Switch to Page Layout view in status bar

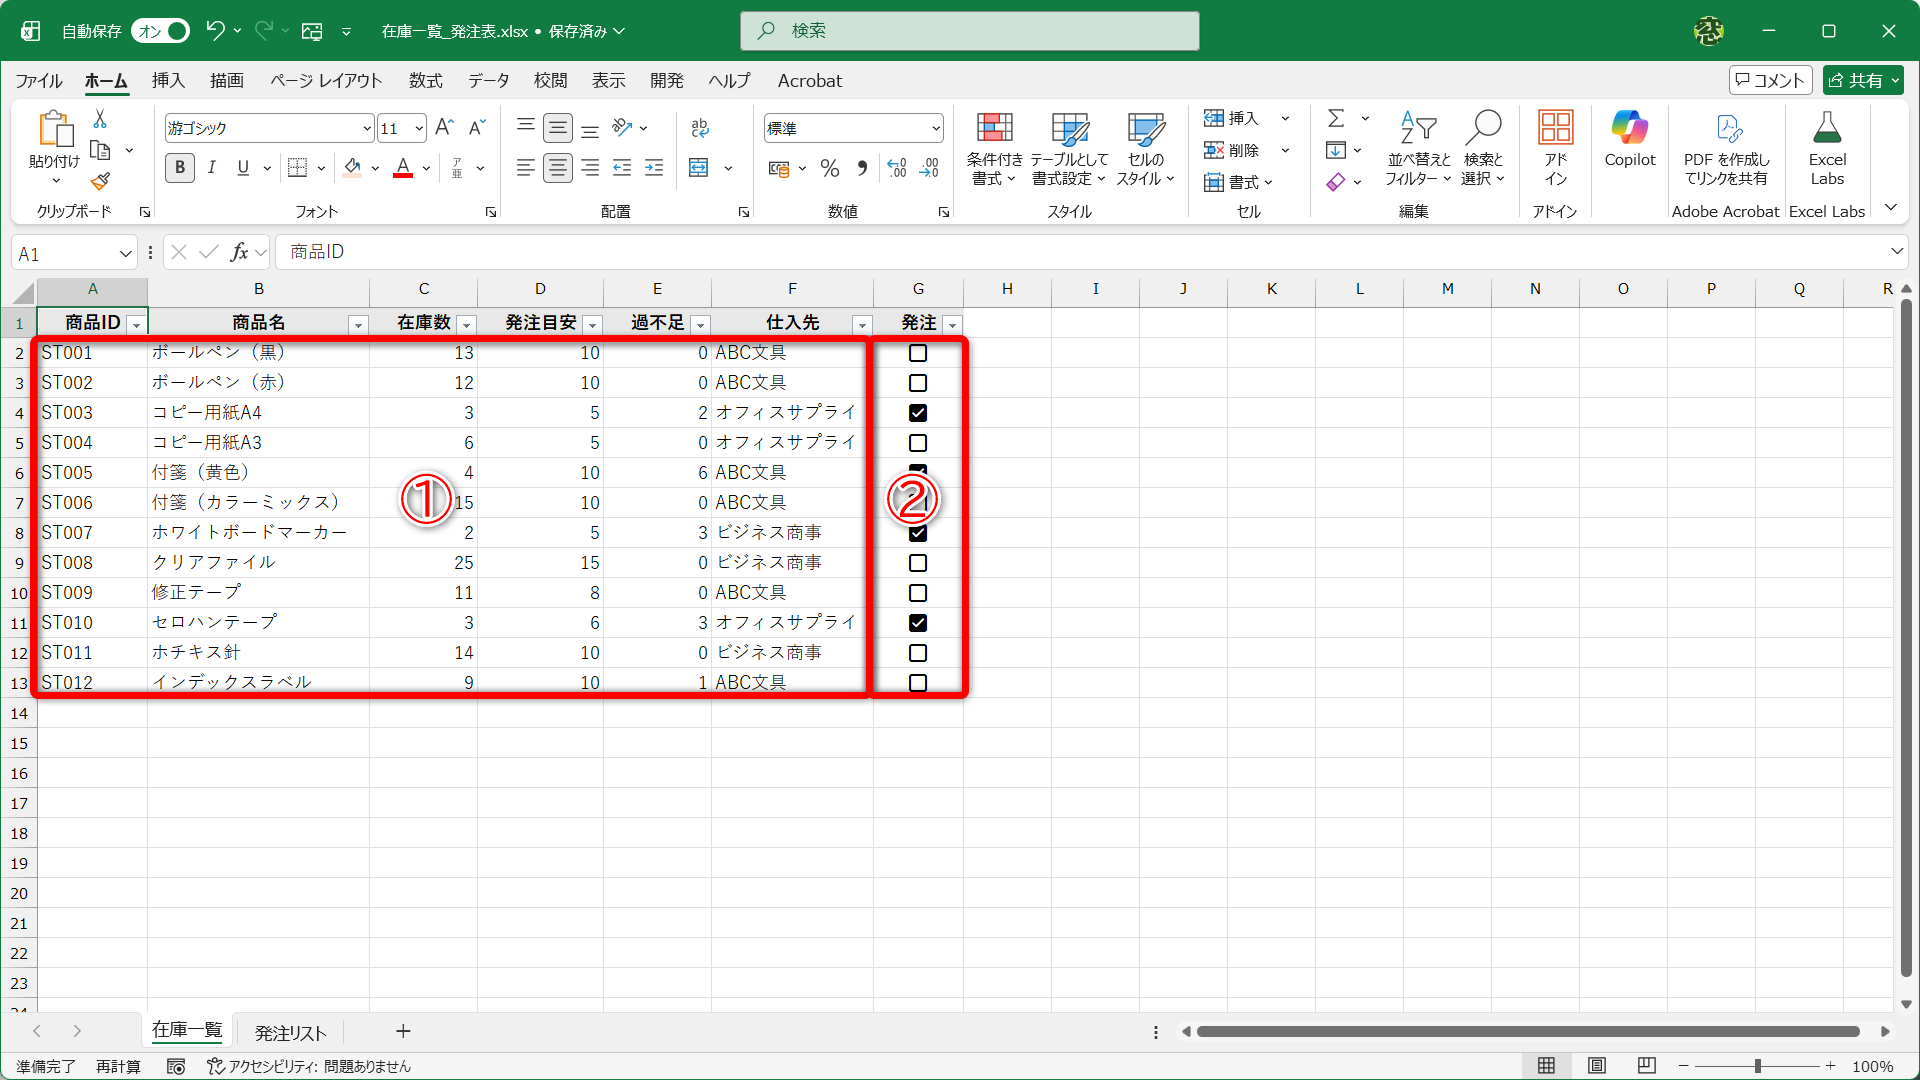click(1597, 1065)
